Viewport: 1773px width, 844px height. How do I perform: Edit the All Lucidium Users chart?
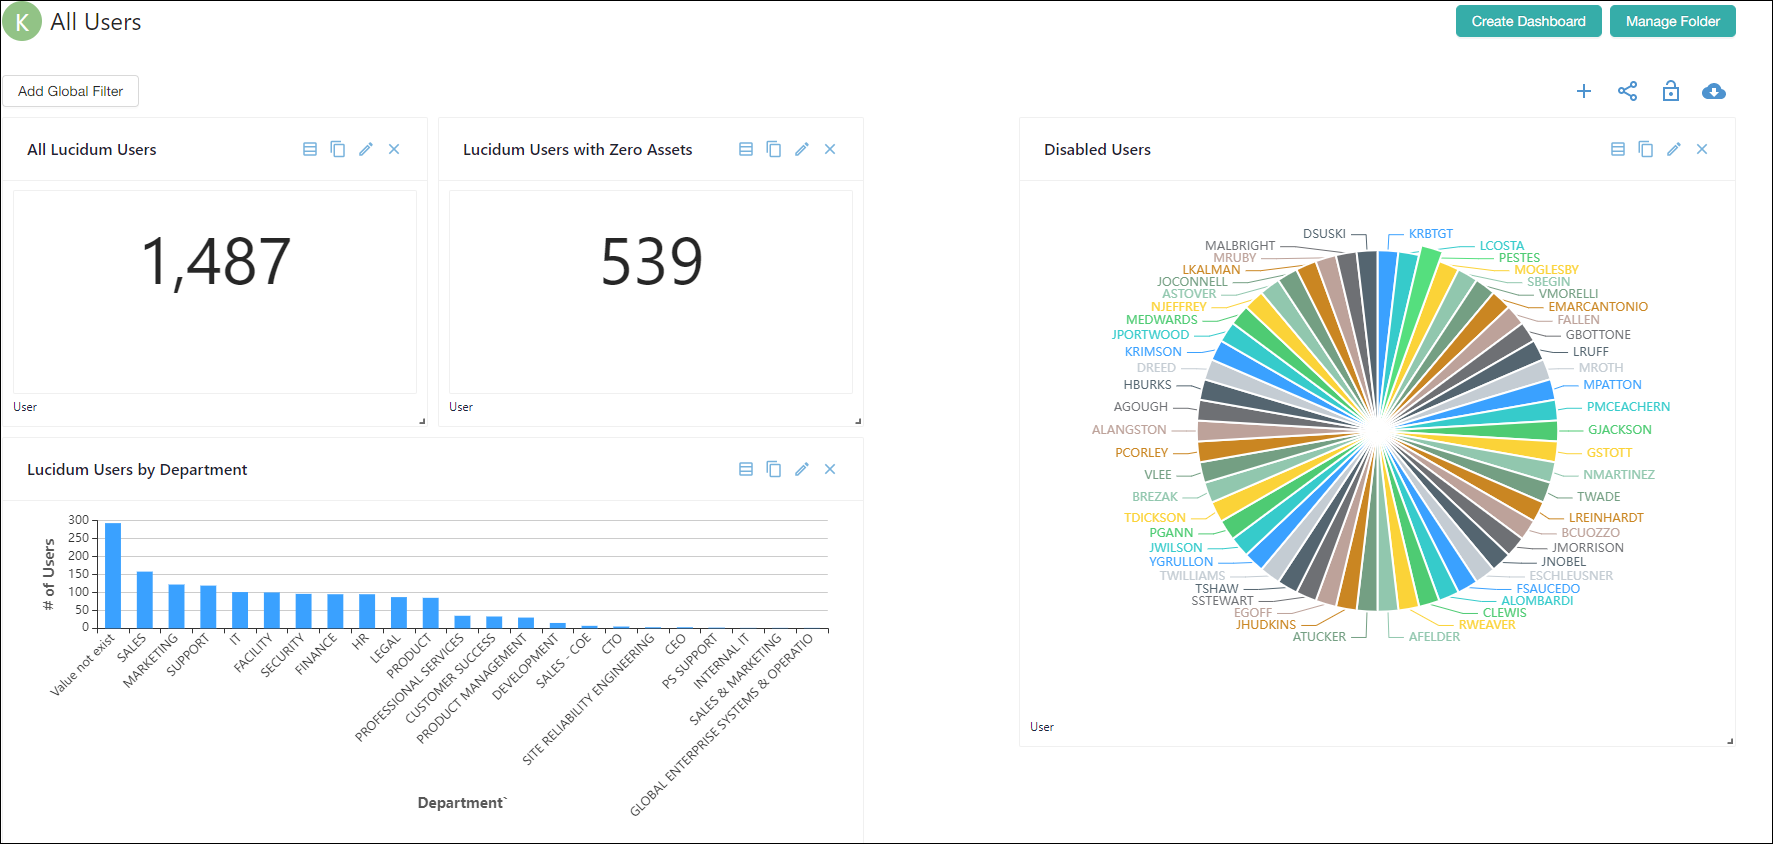(x=366, y=149)
